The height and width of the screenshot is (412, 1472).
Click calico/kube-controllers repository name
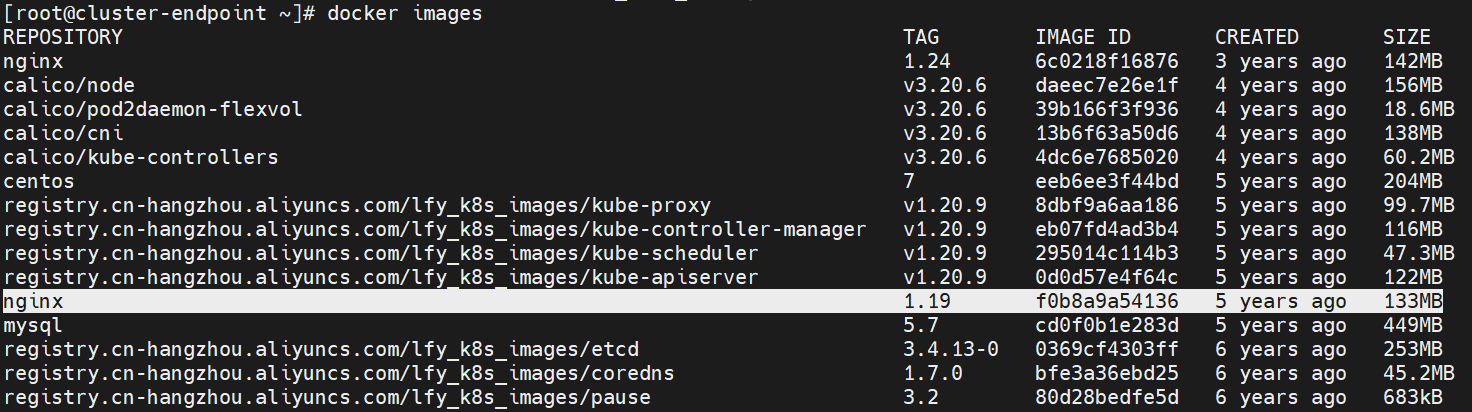[141, 157]
